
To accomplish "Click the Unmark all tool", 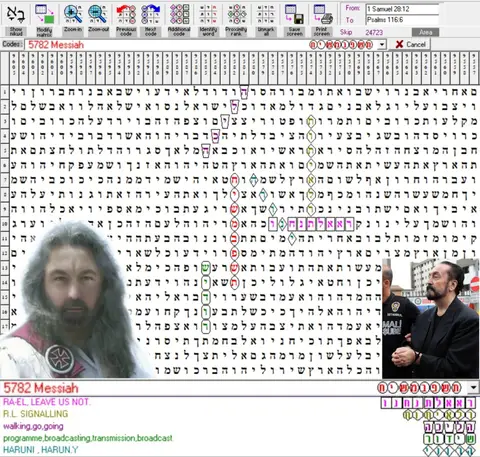I will (266, 19).
